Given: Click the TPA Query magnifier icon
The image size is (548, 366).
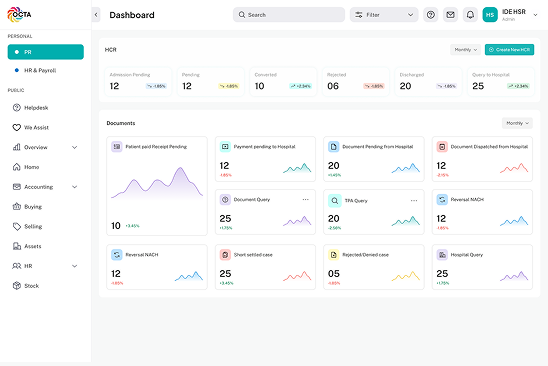Looking at the screenshot, I should (x=334, y=201).
